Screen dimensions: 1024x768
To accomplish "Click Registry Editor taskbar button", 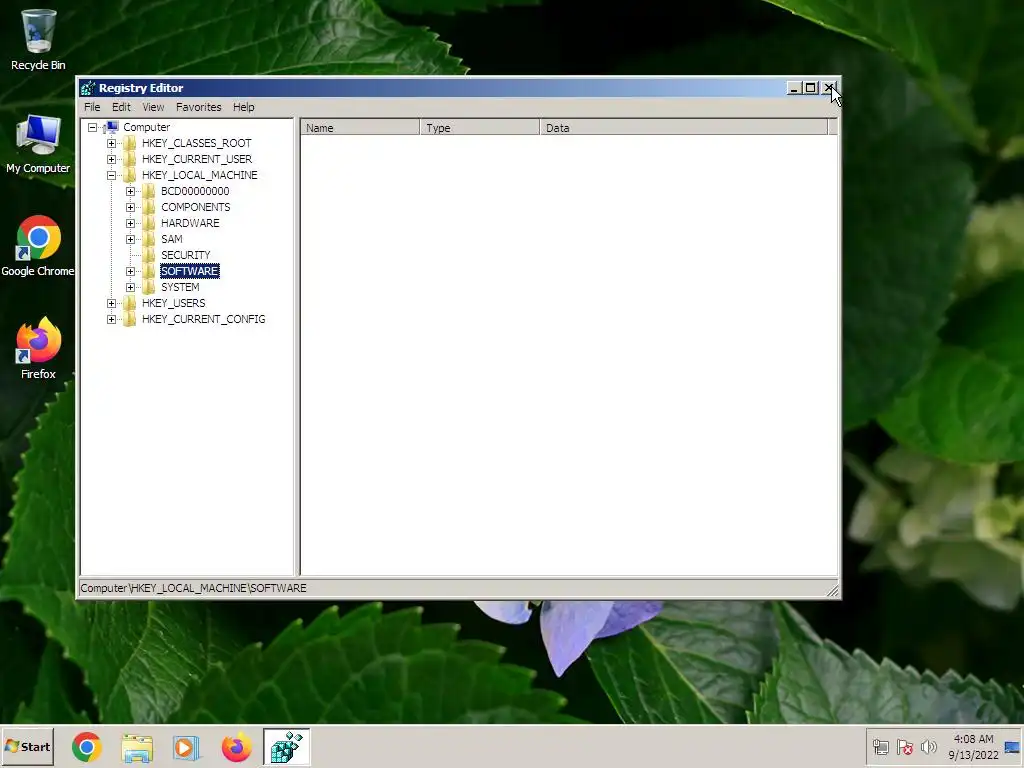I will 287,747.
